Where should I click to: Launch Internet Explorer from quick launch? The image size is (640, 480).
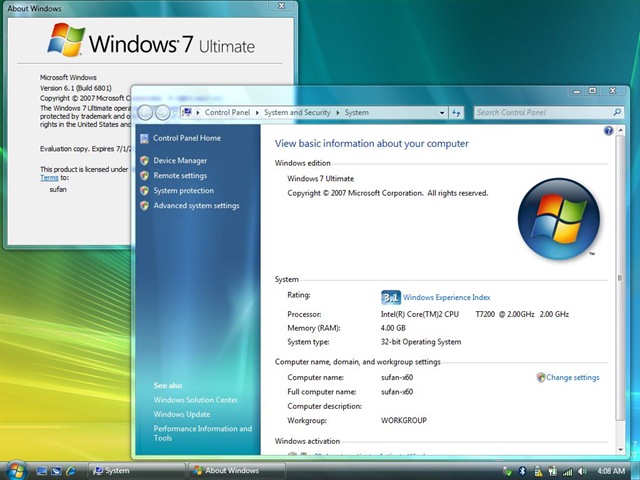point(71,471)
